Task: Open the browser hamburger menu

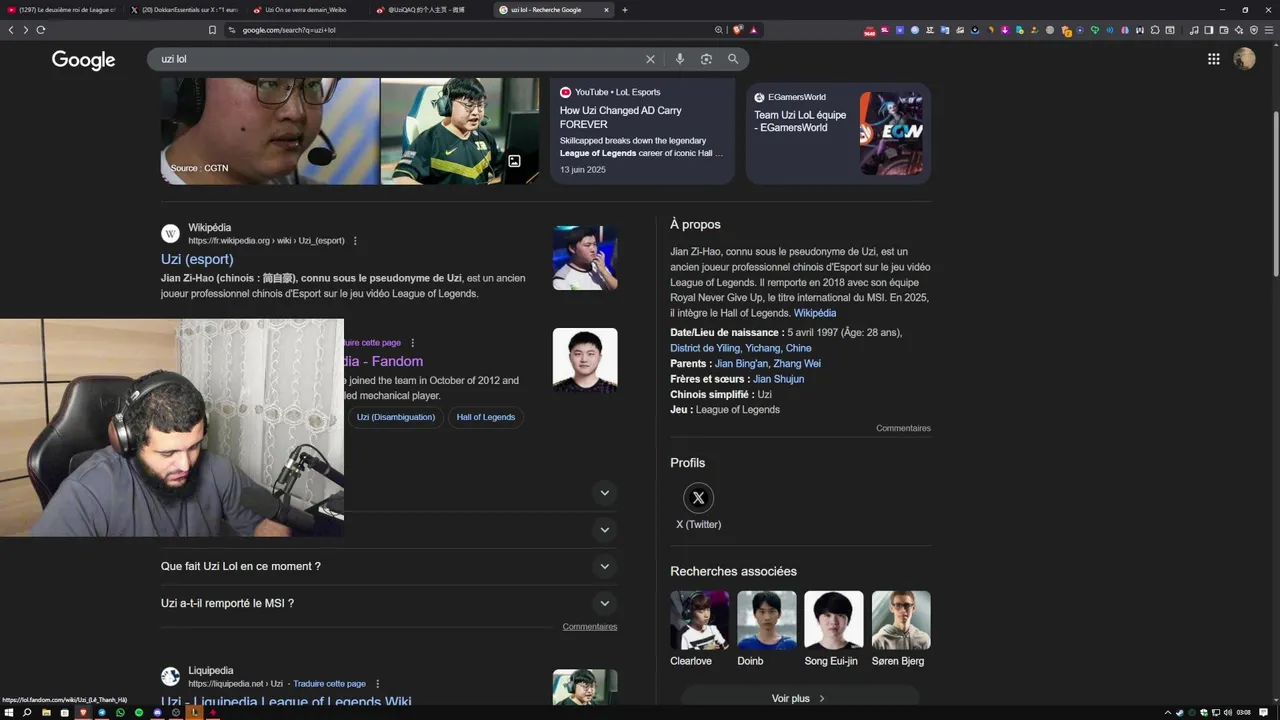Action: (1268, 30)
